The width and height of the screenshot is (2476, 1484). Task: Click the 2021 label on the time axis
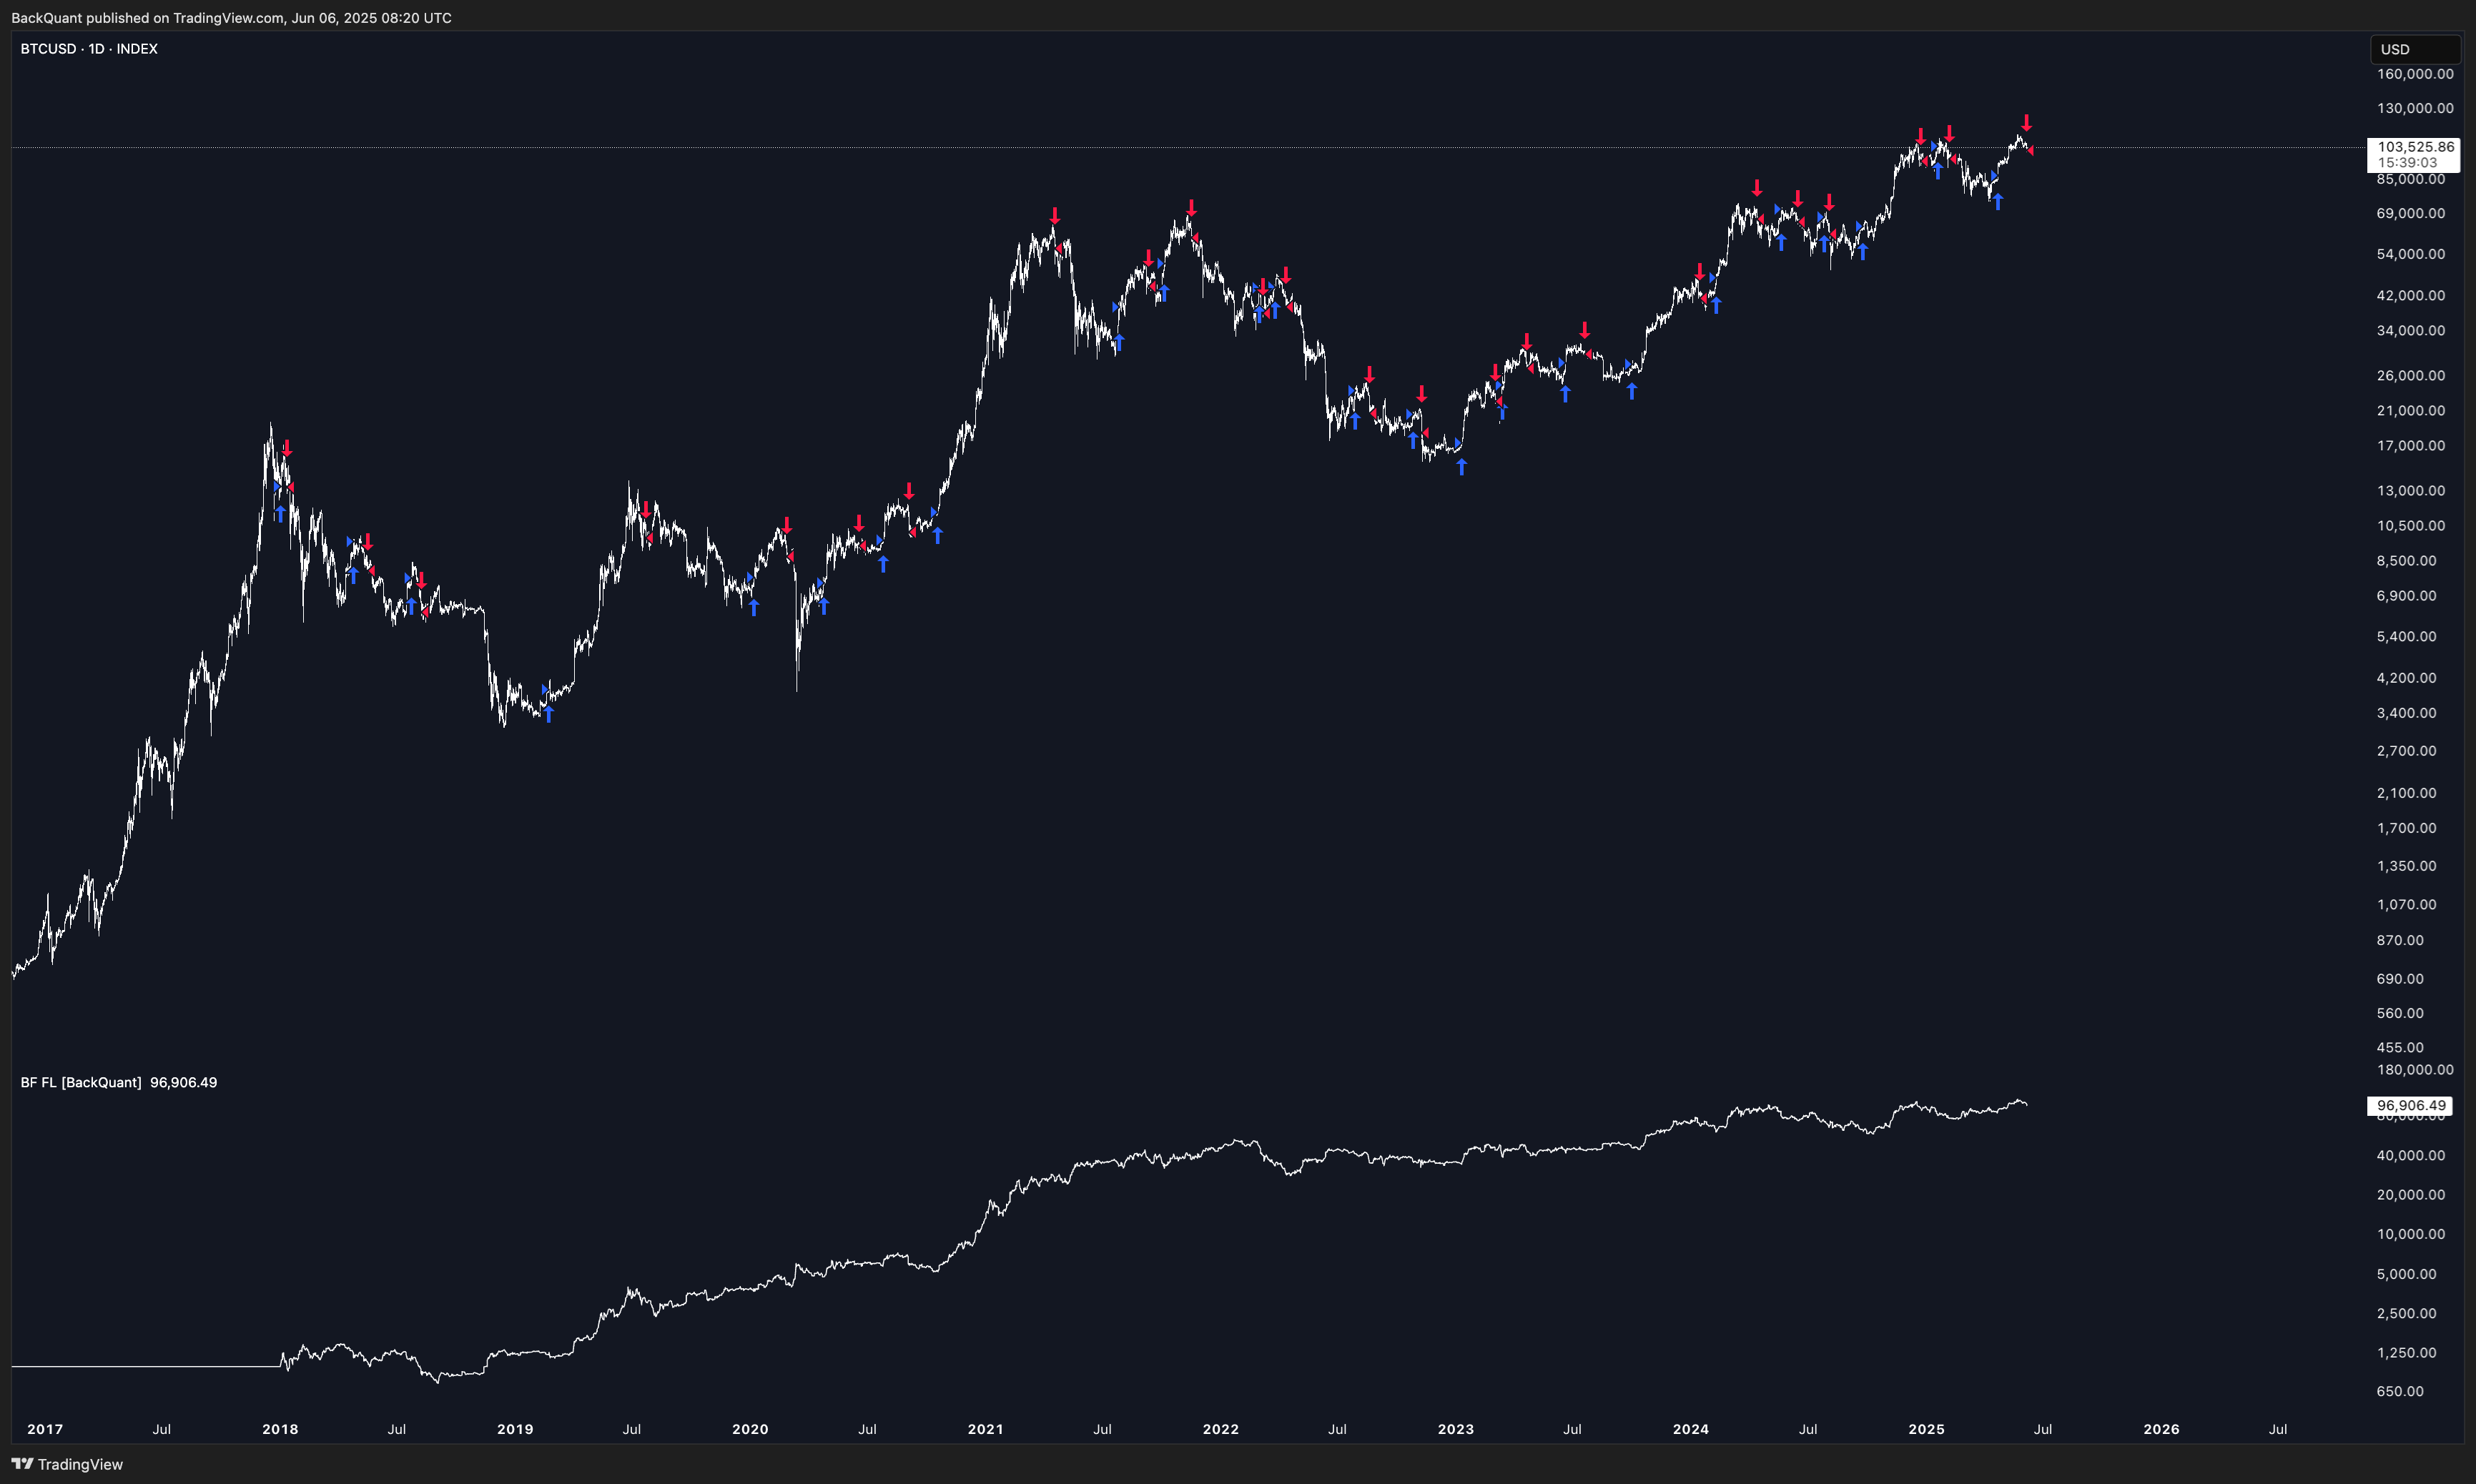click(x=985, y=1429)
